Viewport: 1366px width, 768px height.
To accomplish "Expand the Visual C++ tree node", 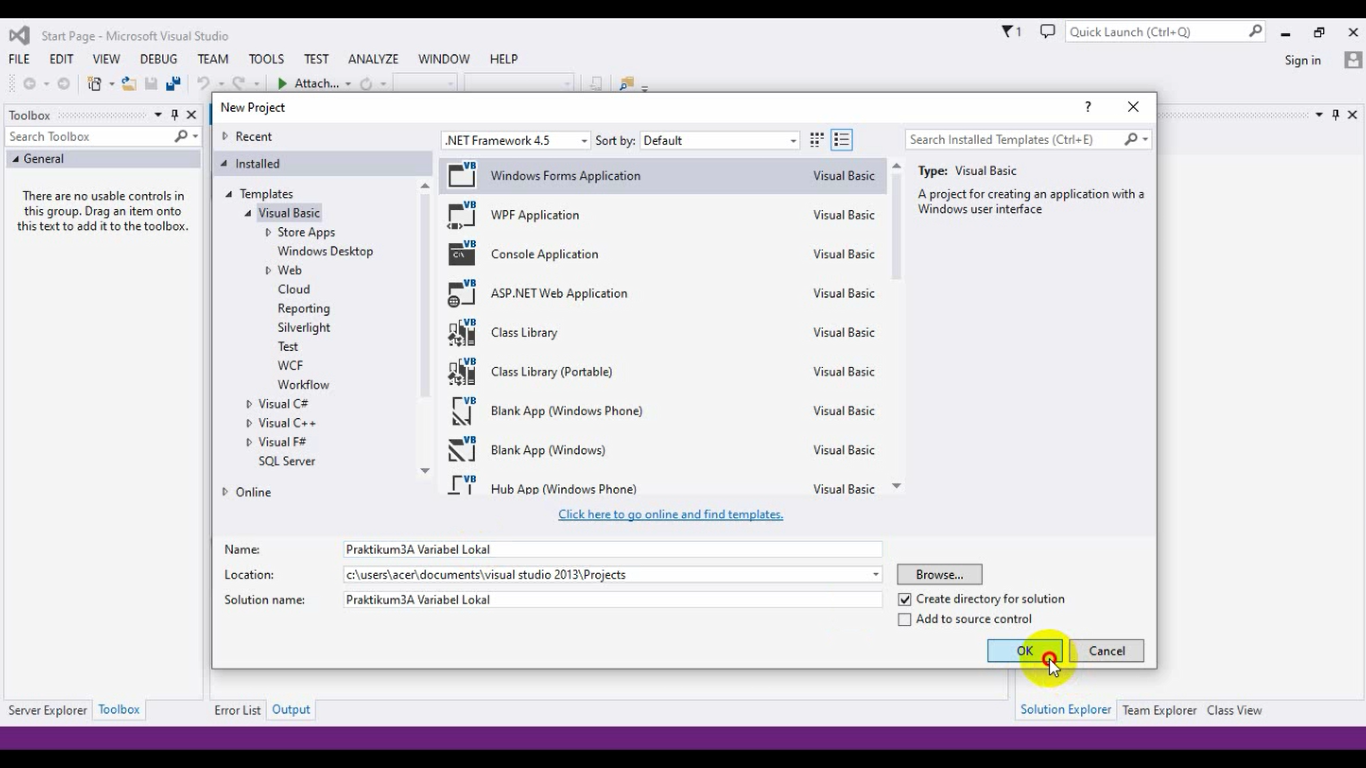I will click(249, 423).
